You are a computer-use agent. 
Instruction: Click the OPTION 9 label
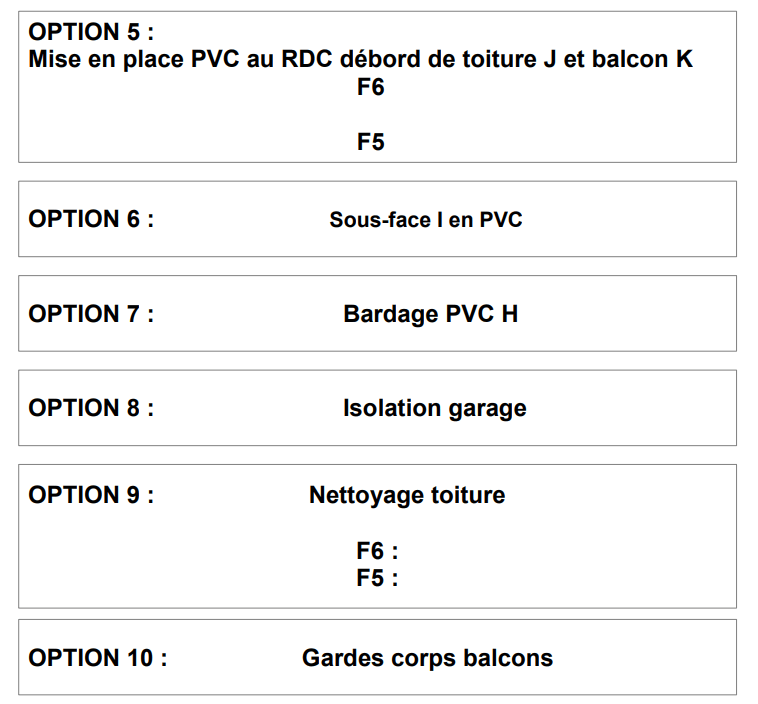coord(91,495)
